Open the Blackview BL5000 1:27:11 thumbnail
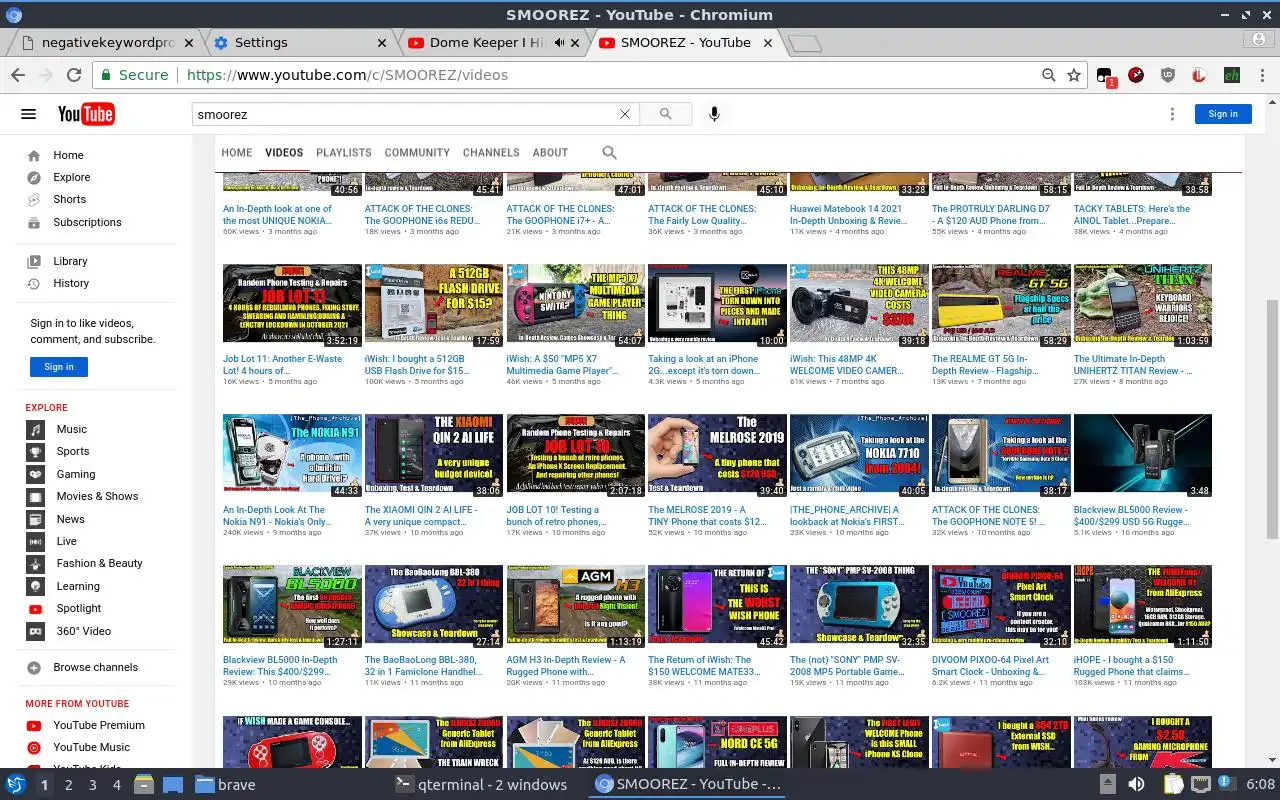Screen dimensions: 1280x800 292,604
